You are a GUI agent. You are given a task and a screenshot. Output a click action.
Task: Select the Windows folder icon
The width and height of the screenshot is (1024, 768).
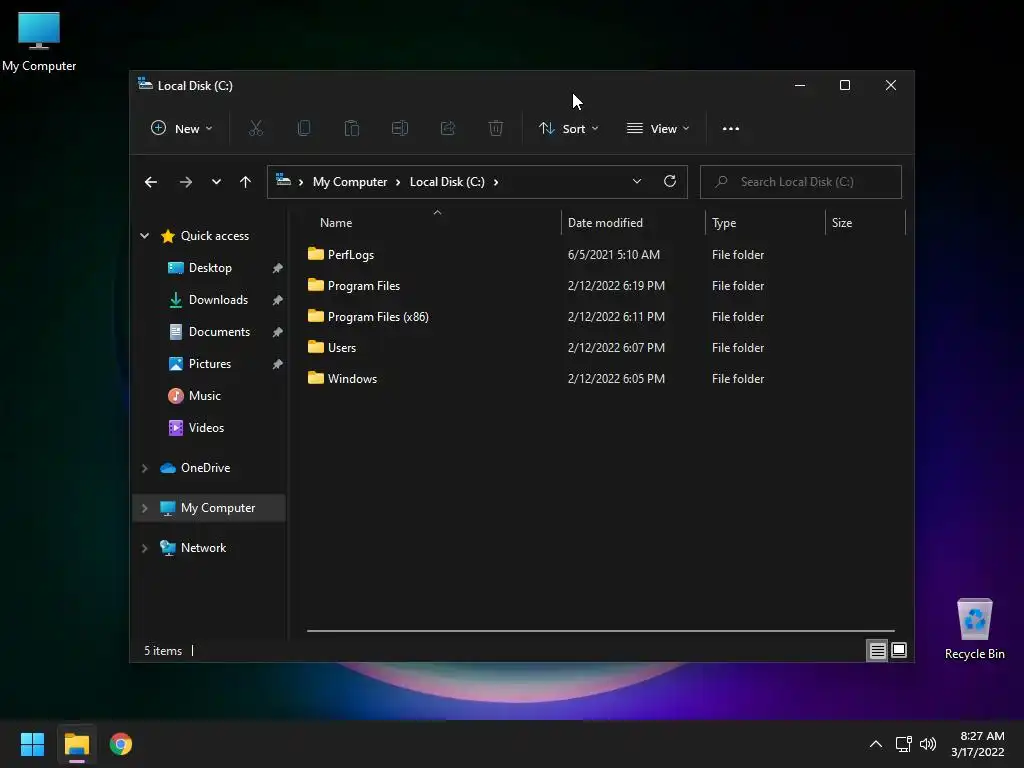click(316, 378)
